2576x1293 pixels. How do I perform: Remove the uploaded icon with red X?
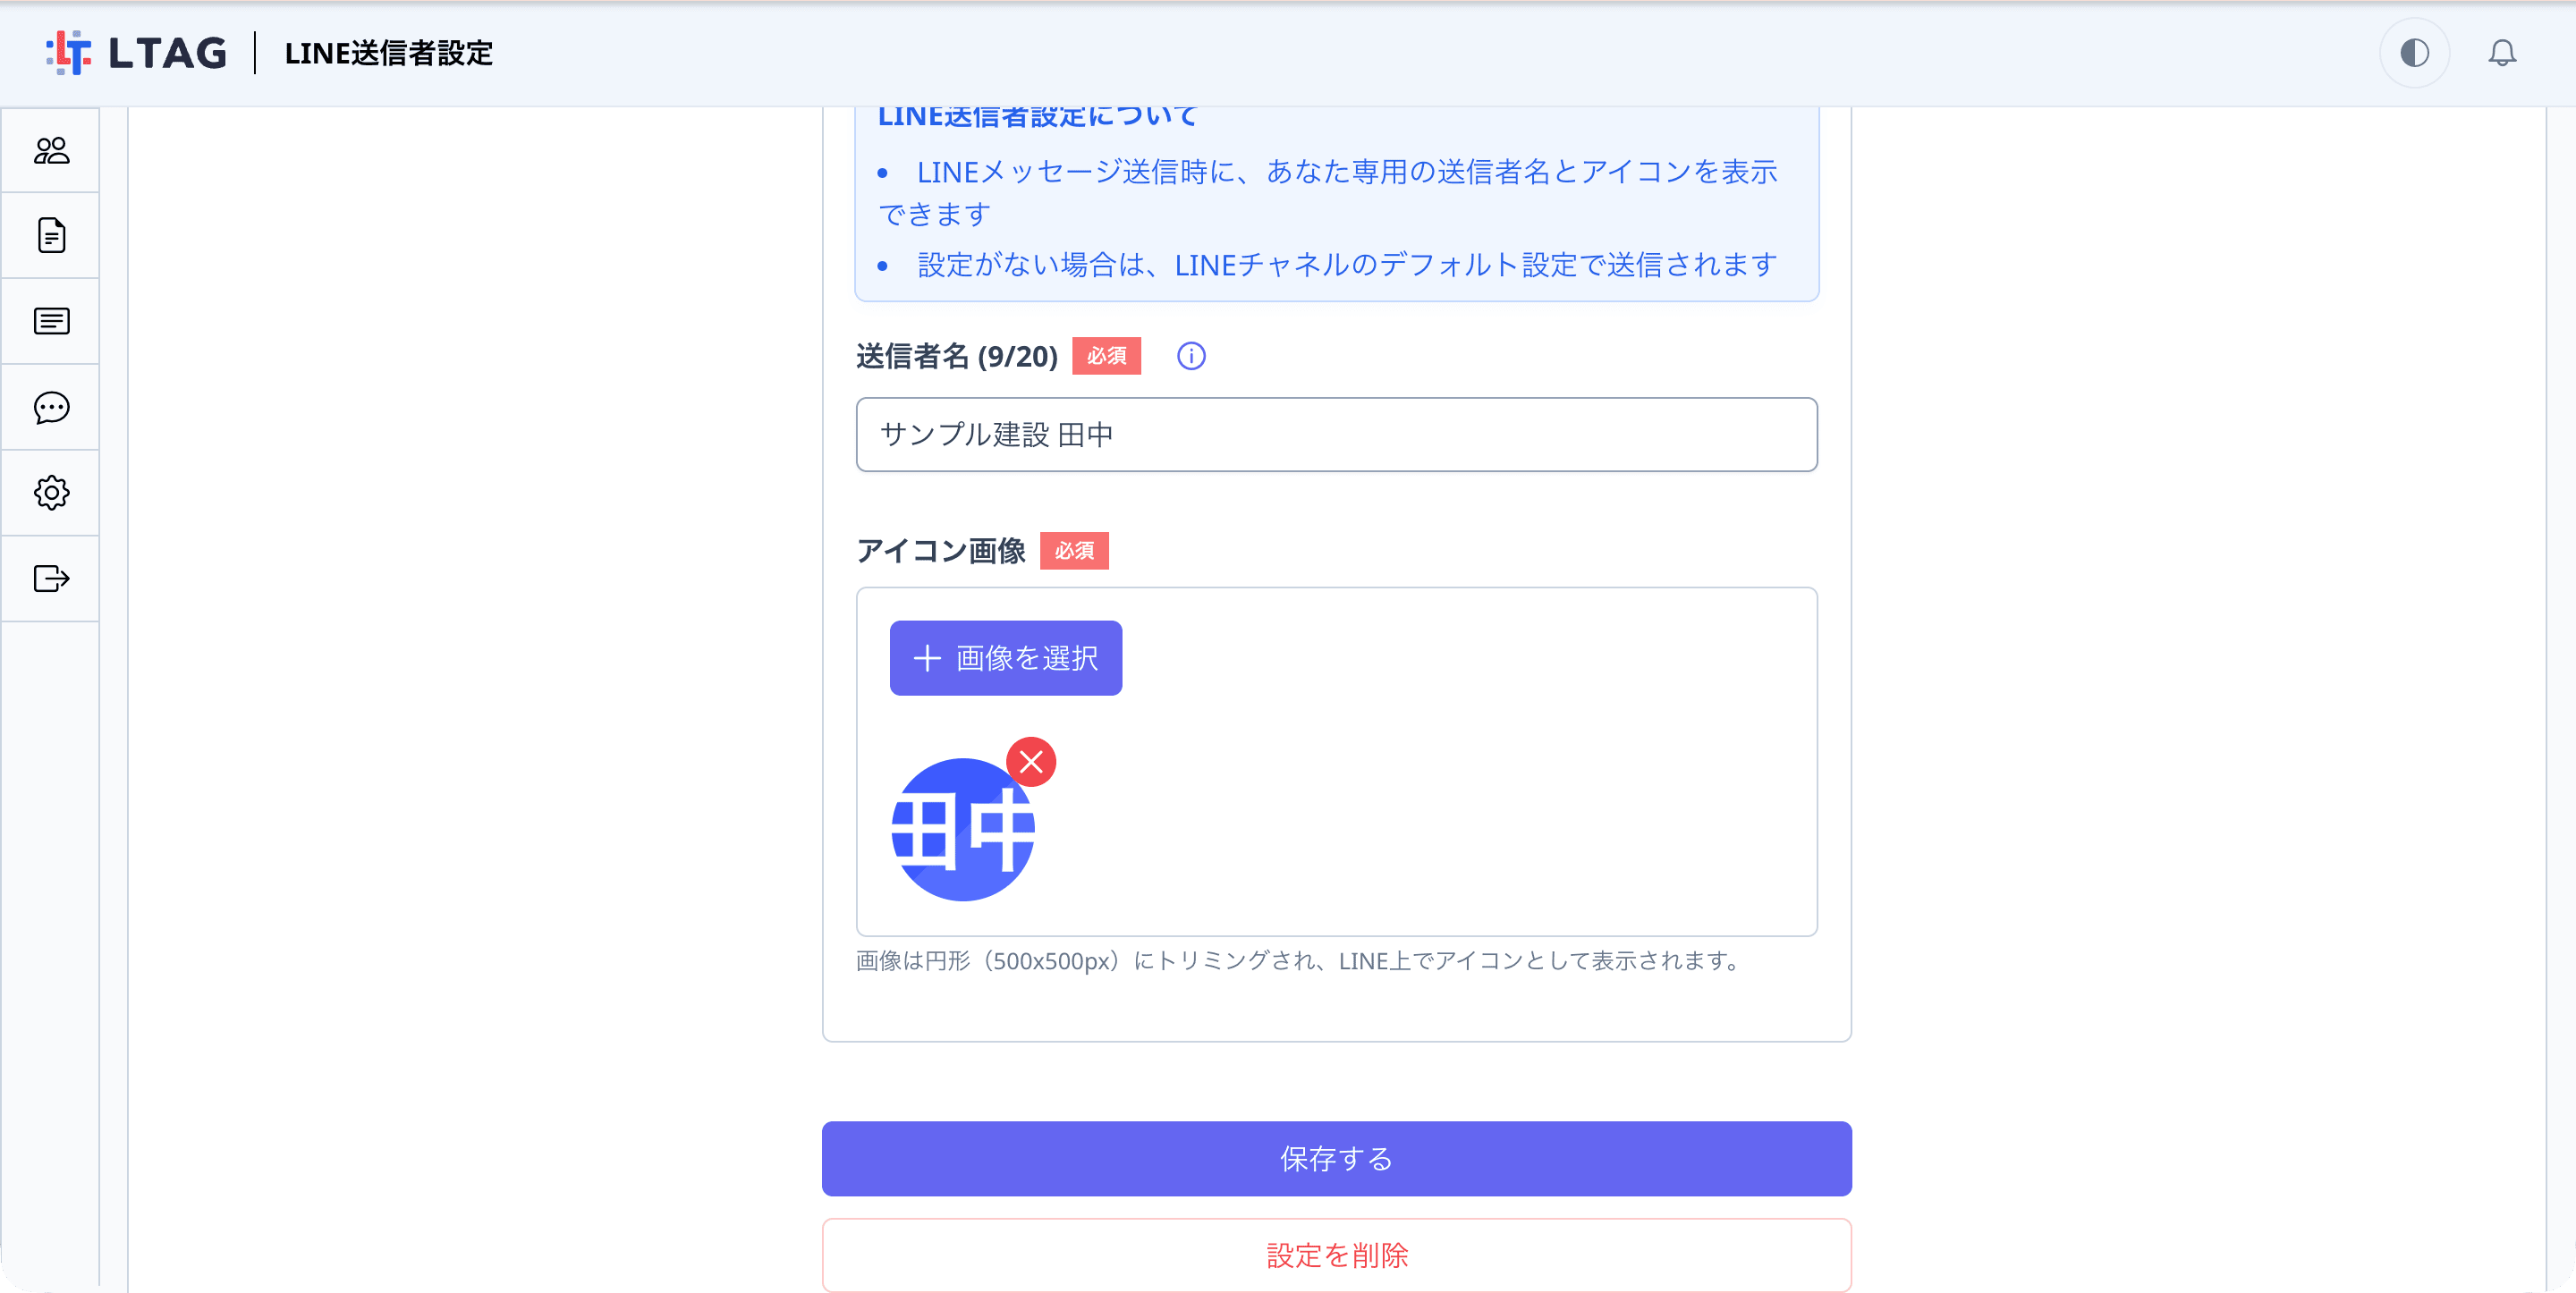point(1031,762)
